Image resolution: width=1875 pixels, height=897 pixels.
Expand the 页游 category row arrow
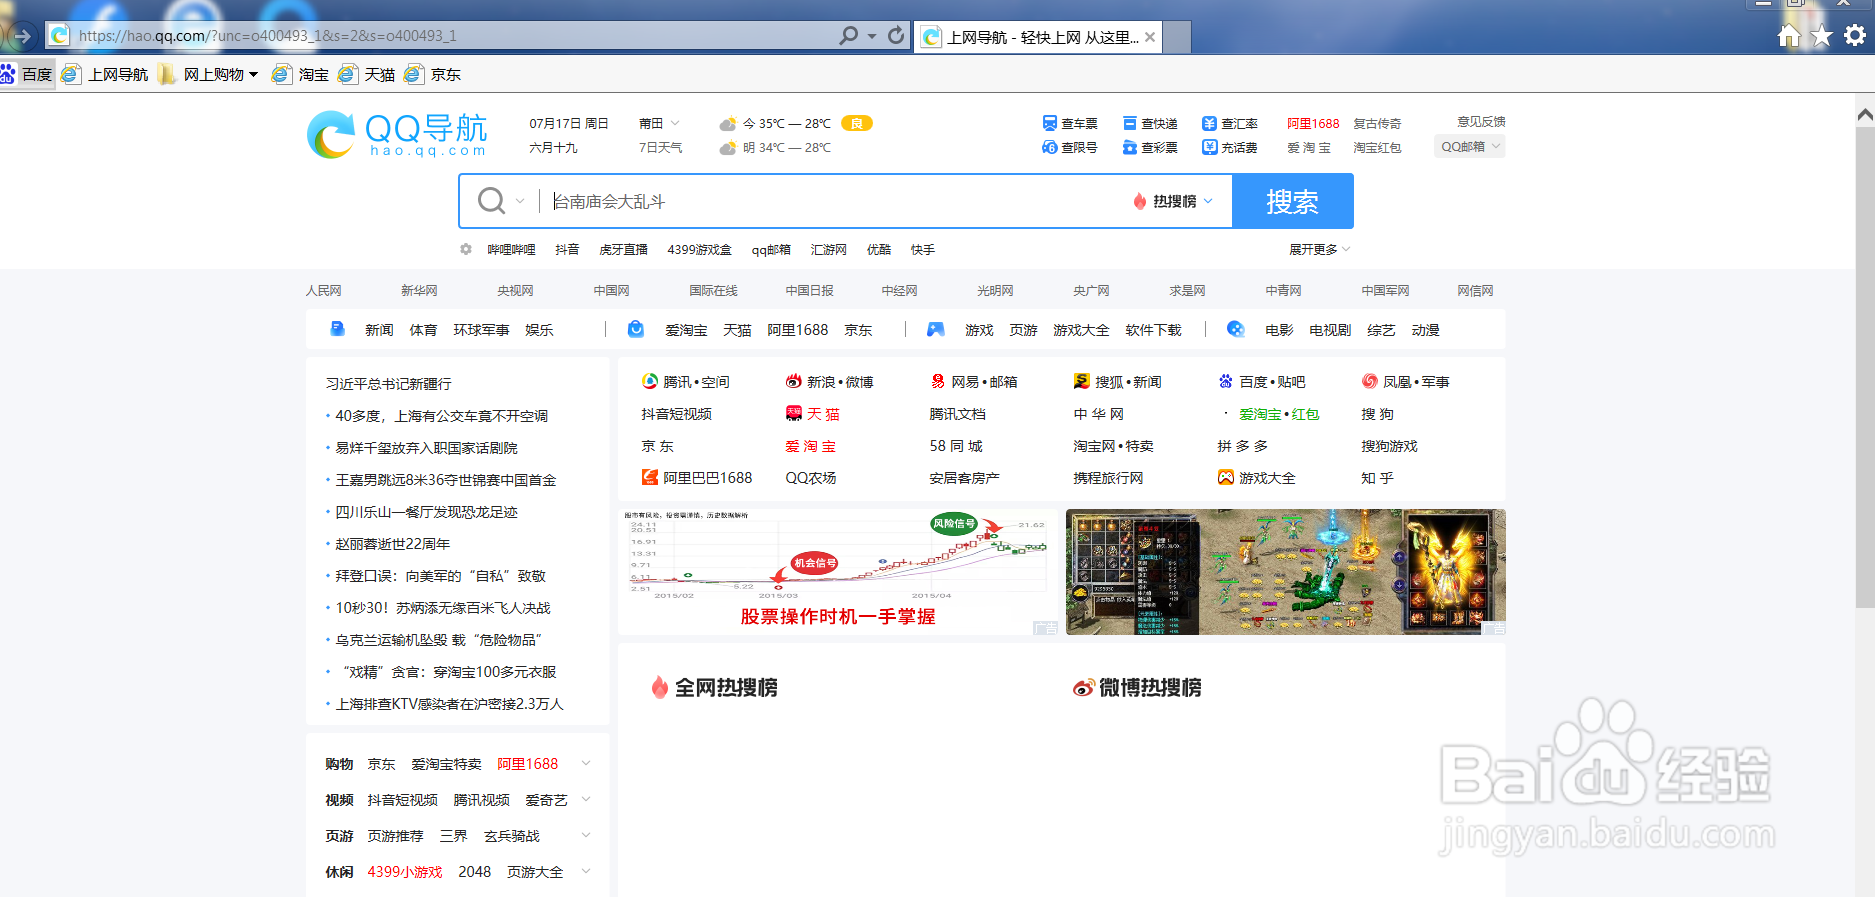(586, 835)
